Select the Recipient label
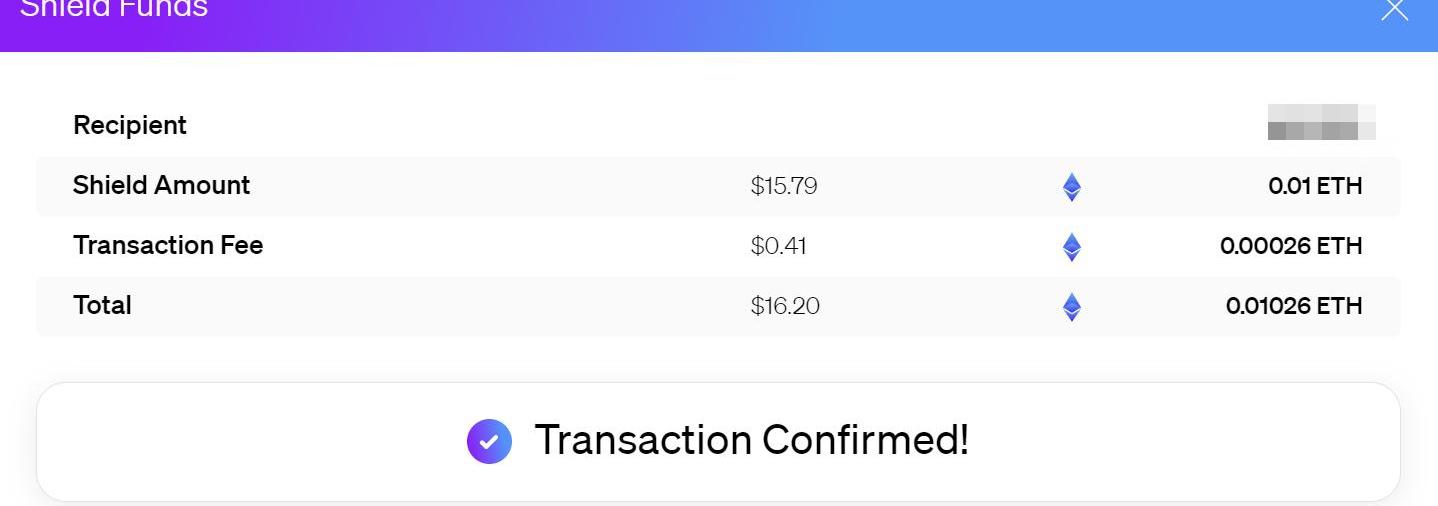This screenshot has width=1438, height=506. click(130, 126)
